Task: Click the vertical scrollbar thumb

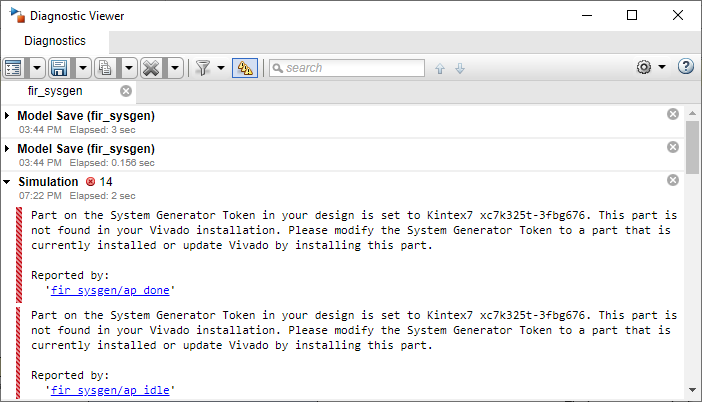Action: coord(692,147)
